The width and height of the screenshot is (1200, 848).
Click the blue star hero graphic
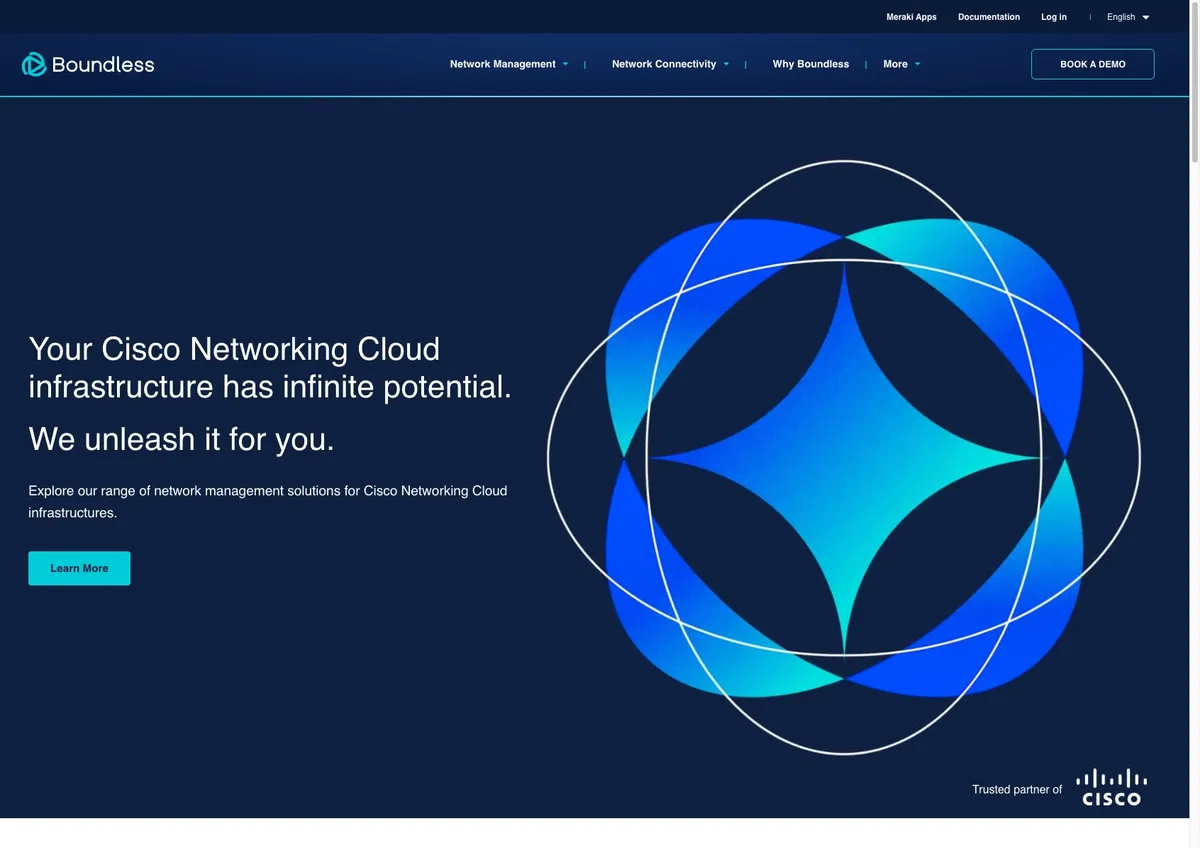[844, 457]
